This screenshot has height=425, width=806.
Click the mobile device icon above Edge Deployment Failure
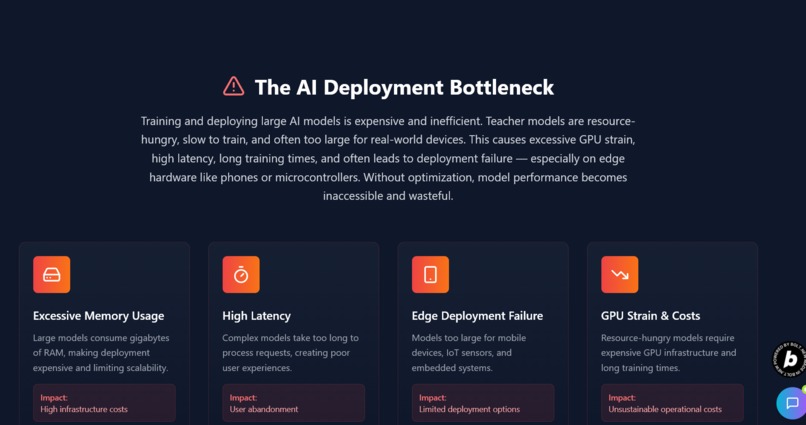click(430, 274)
